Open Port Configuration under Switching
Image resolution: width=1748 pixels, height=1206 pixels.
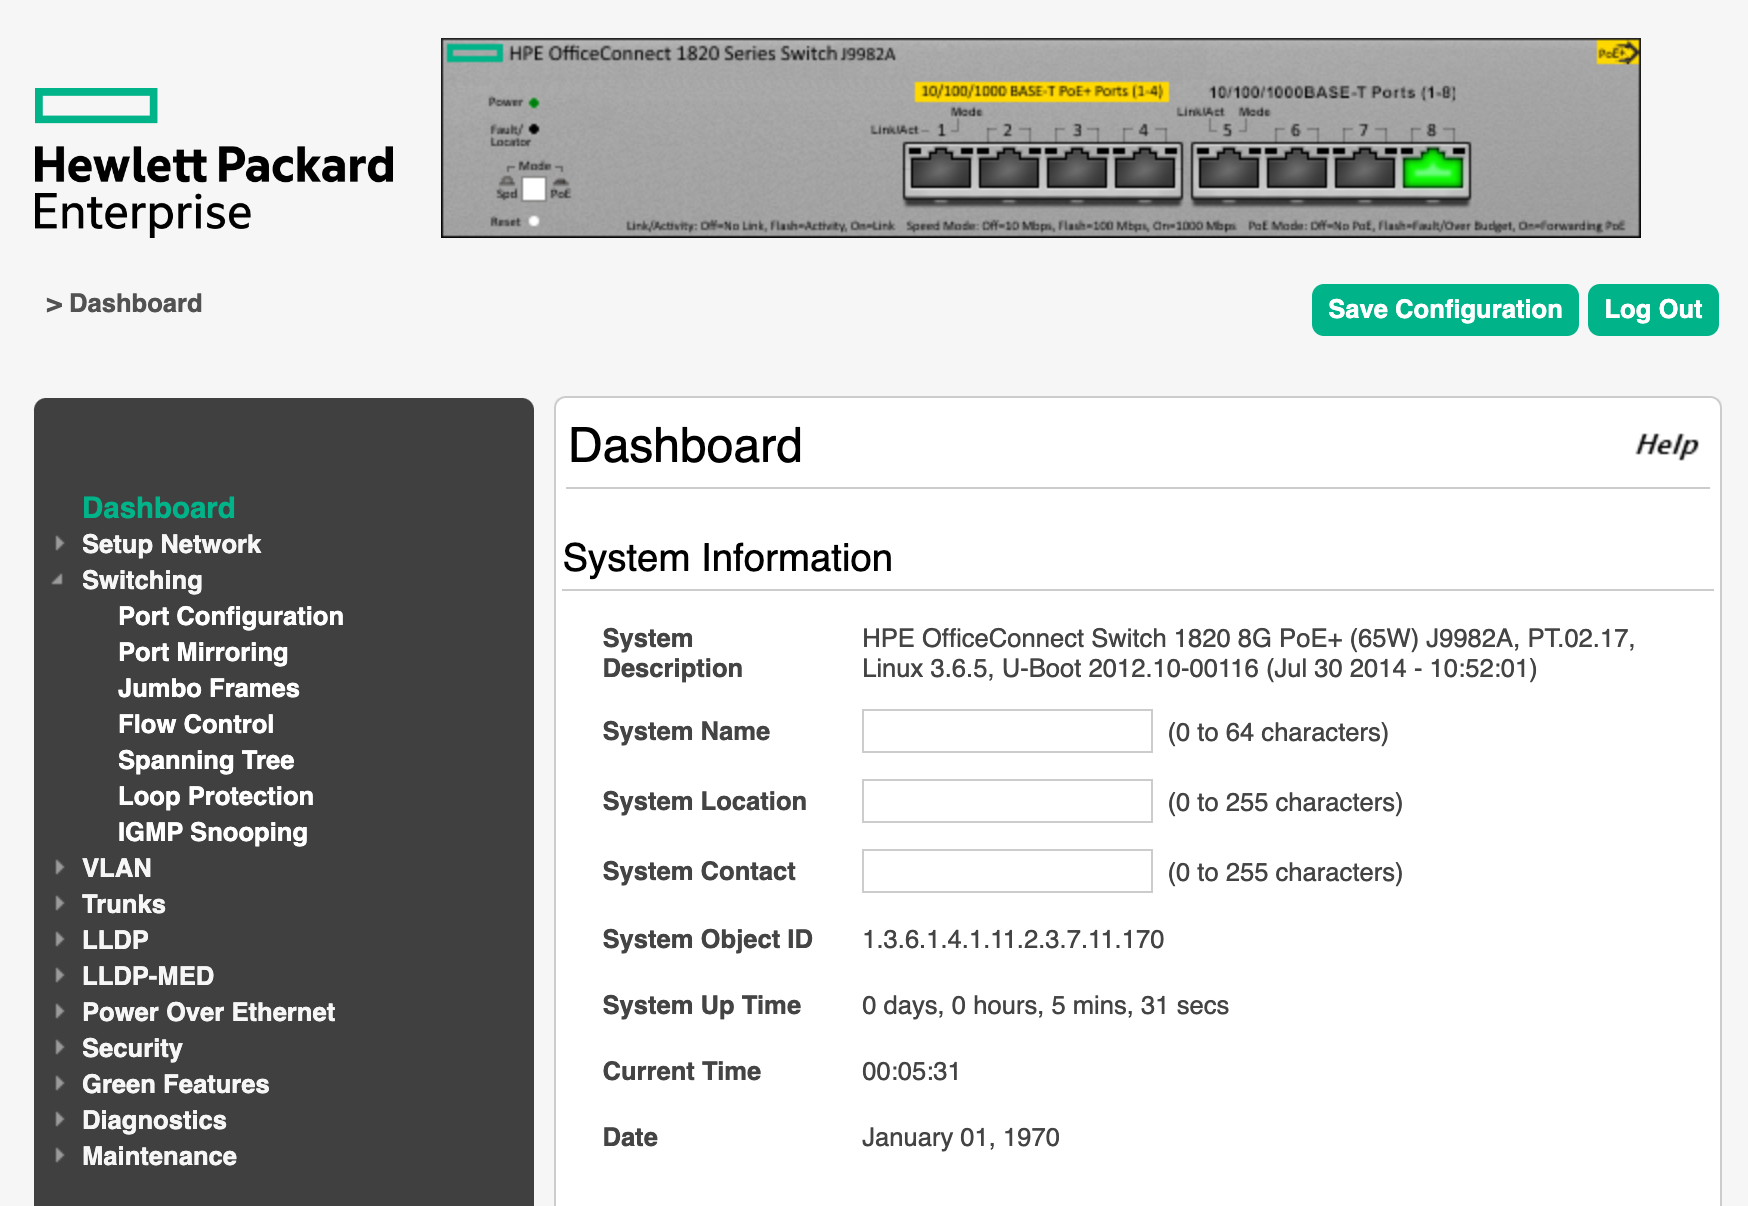[x=231, y=616]
